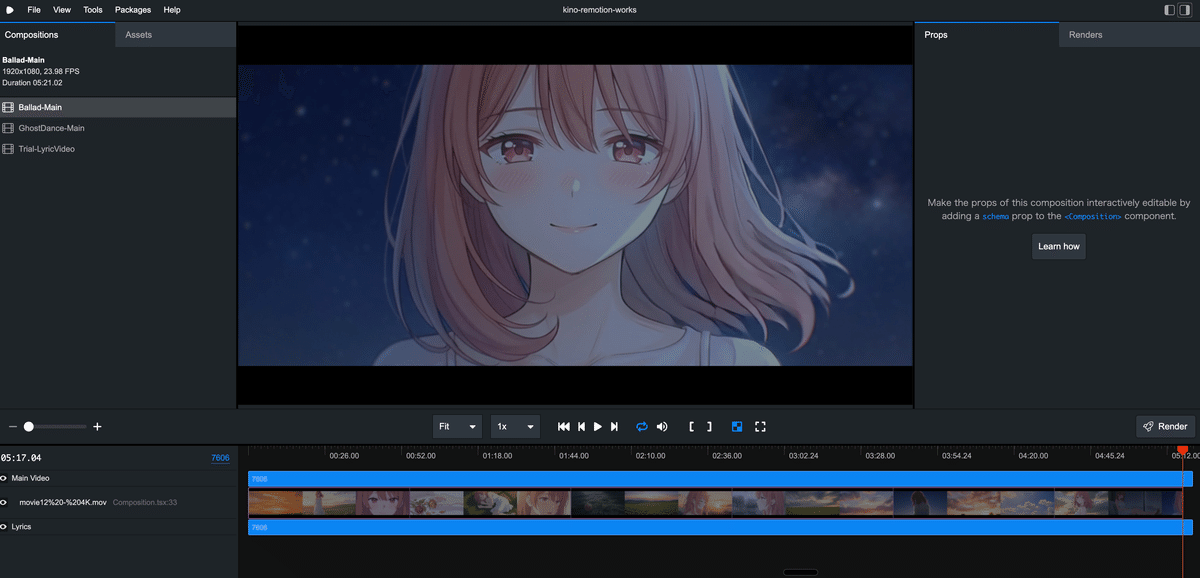Jump to start with skip-back icon
The image size is (1200, 578).
(x=563, y=426)
